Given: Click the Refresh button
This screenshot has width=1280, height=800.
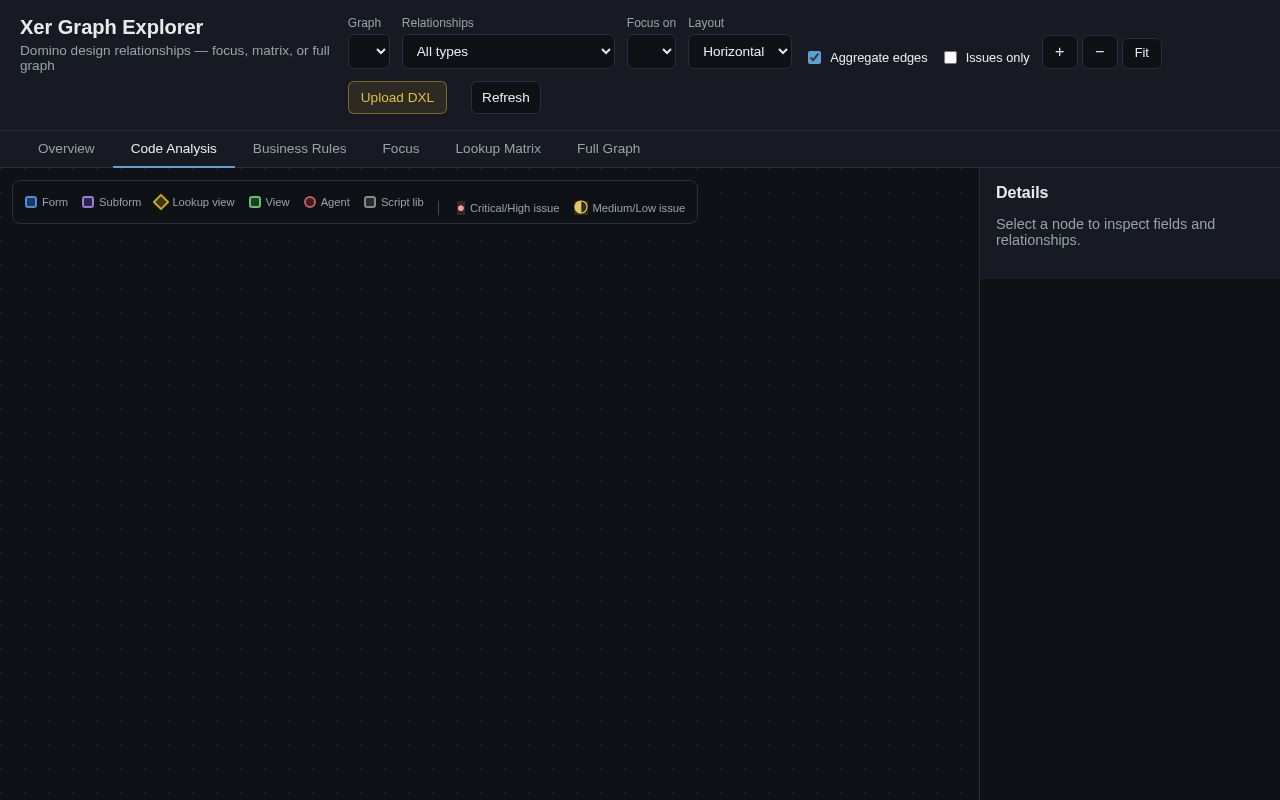Looking at the screenshot, I should click(x=506, y=97).
